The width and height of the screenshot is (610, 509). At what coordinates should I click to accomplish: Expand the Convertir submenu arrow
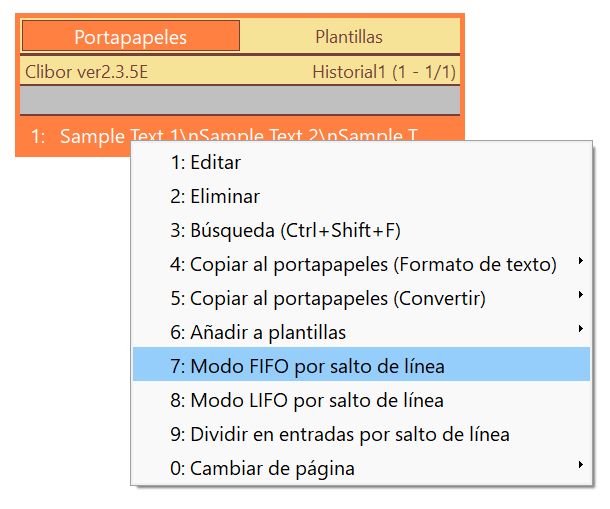pos(580,295)
